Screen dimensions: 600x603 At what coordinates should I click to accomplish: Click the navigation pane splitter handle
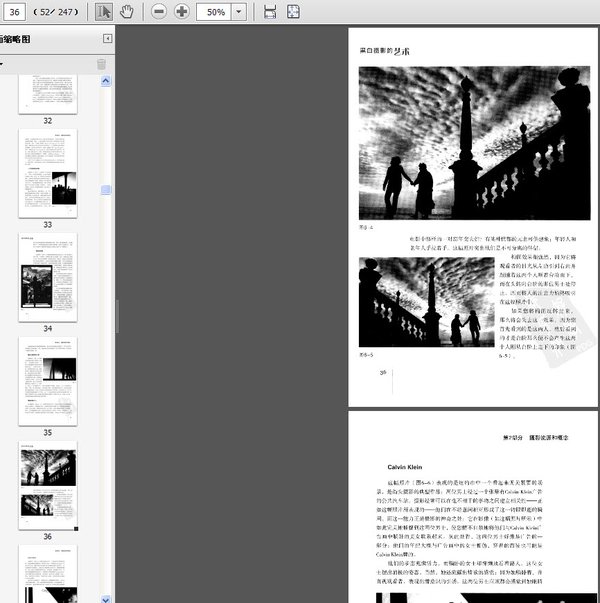tap(117, 316)
